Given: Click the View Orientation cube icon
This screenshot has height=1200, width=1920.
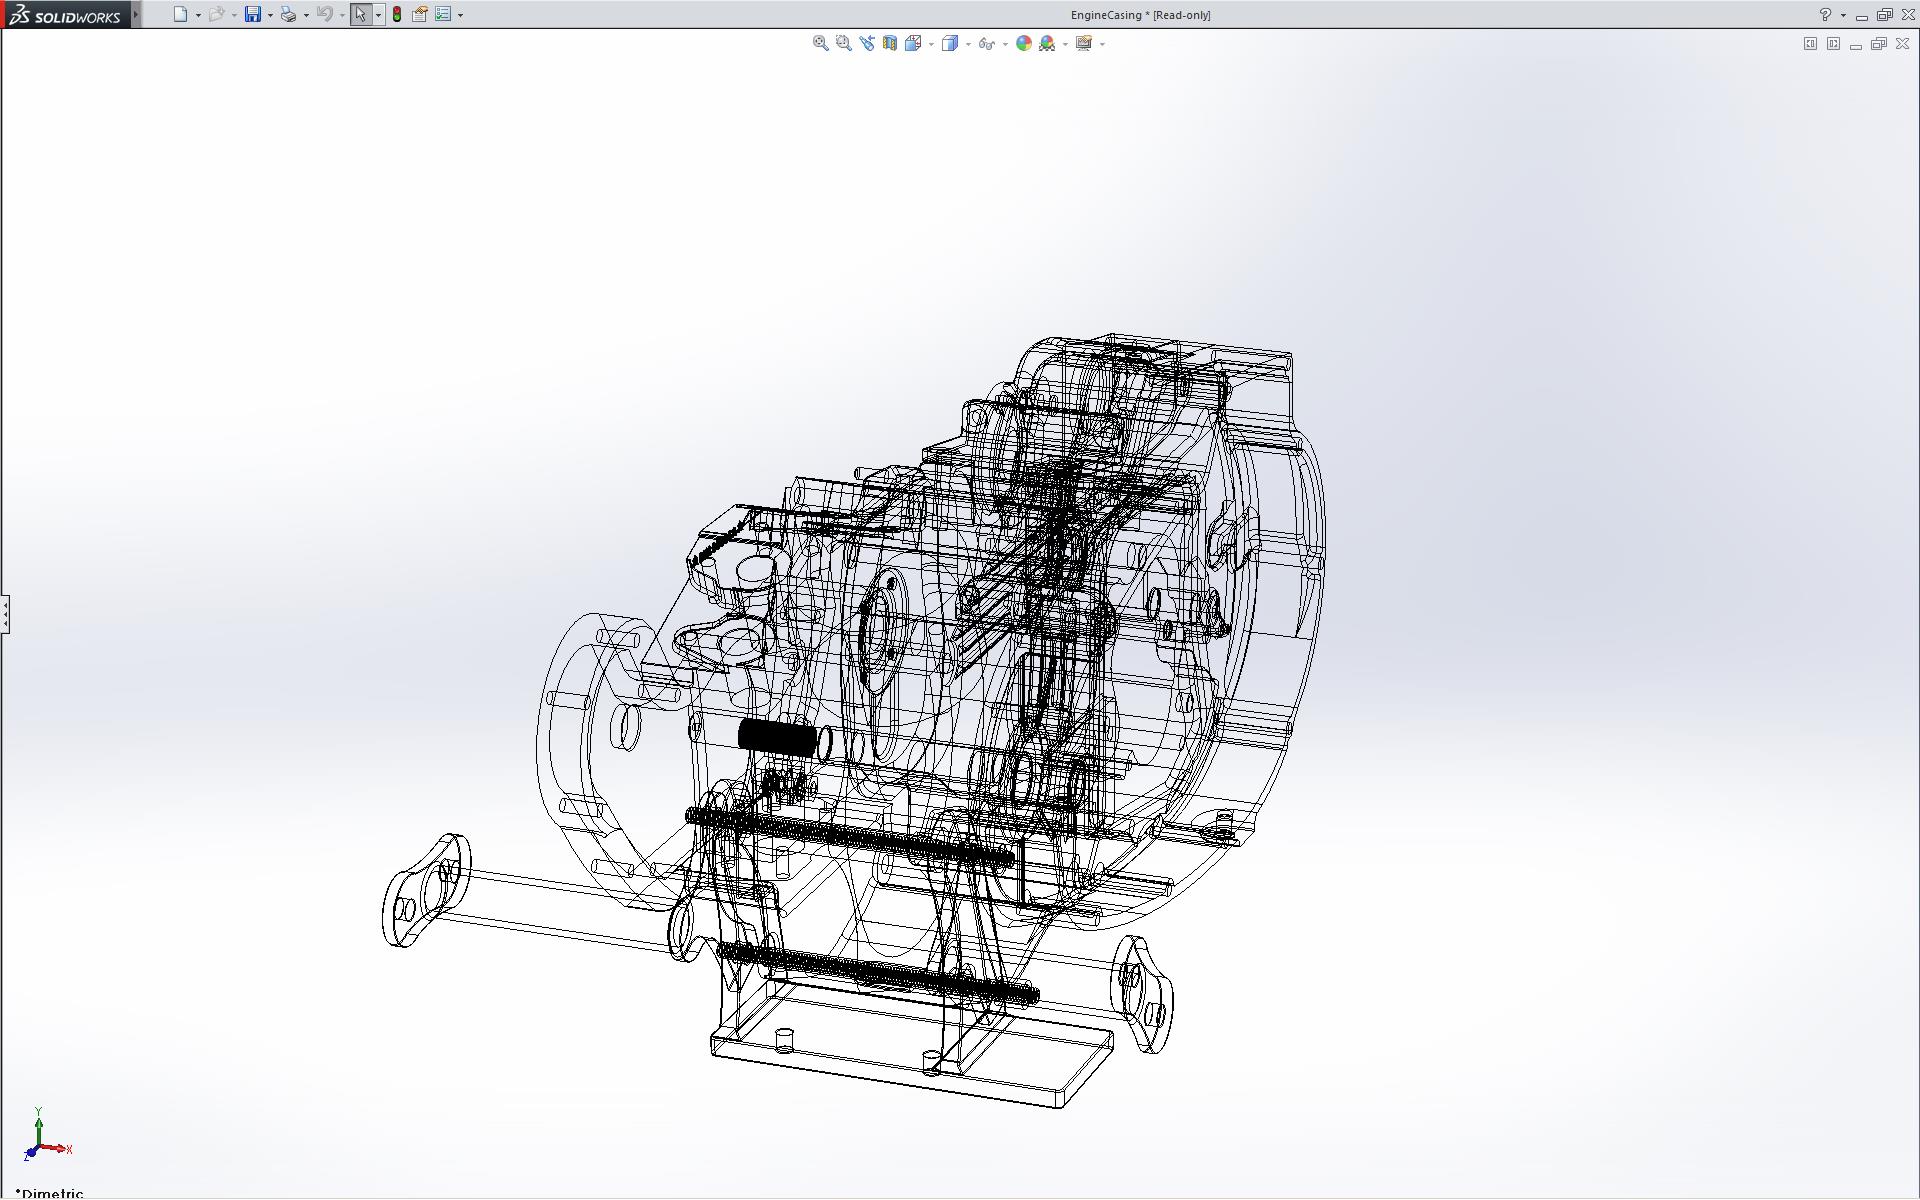Looking at the screenshot, I should [913, 43].
